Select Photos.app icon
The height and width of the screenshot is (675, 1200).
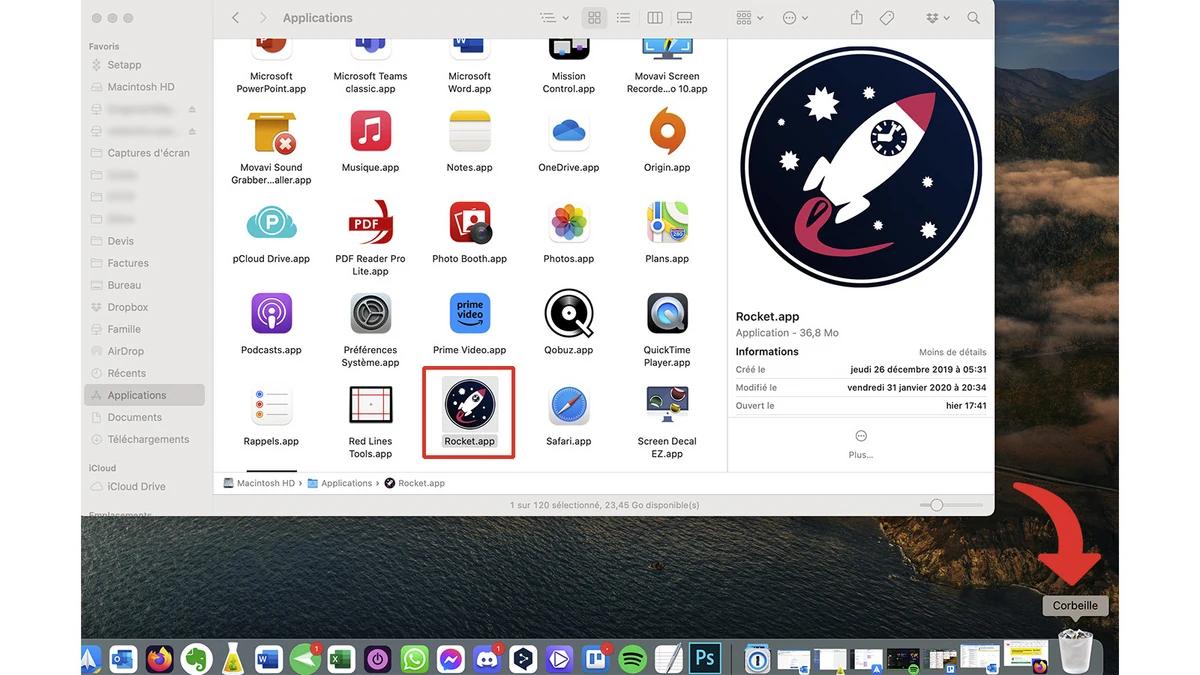pos(568,223)
